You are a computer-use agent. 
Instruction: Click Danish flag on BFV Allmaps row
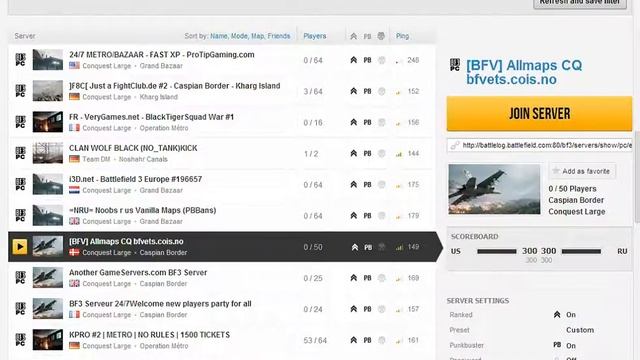point(74,252)
